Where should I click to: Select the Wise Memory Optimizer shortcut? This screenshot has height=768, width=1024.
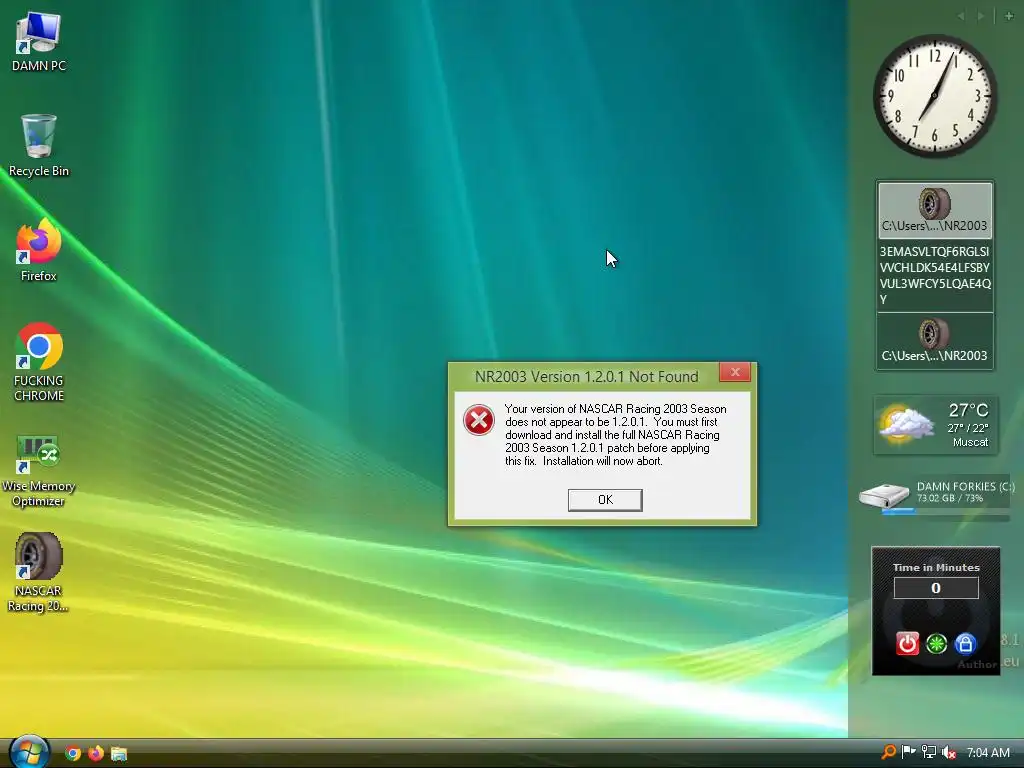[x=39, y=470]
